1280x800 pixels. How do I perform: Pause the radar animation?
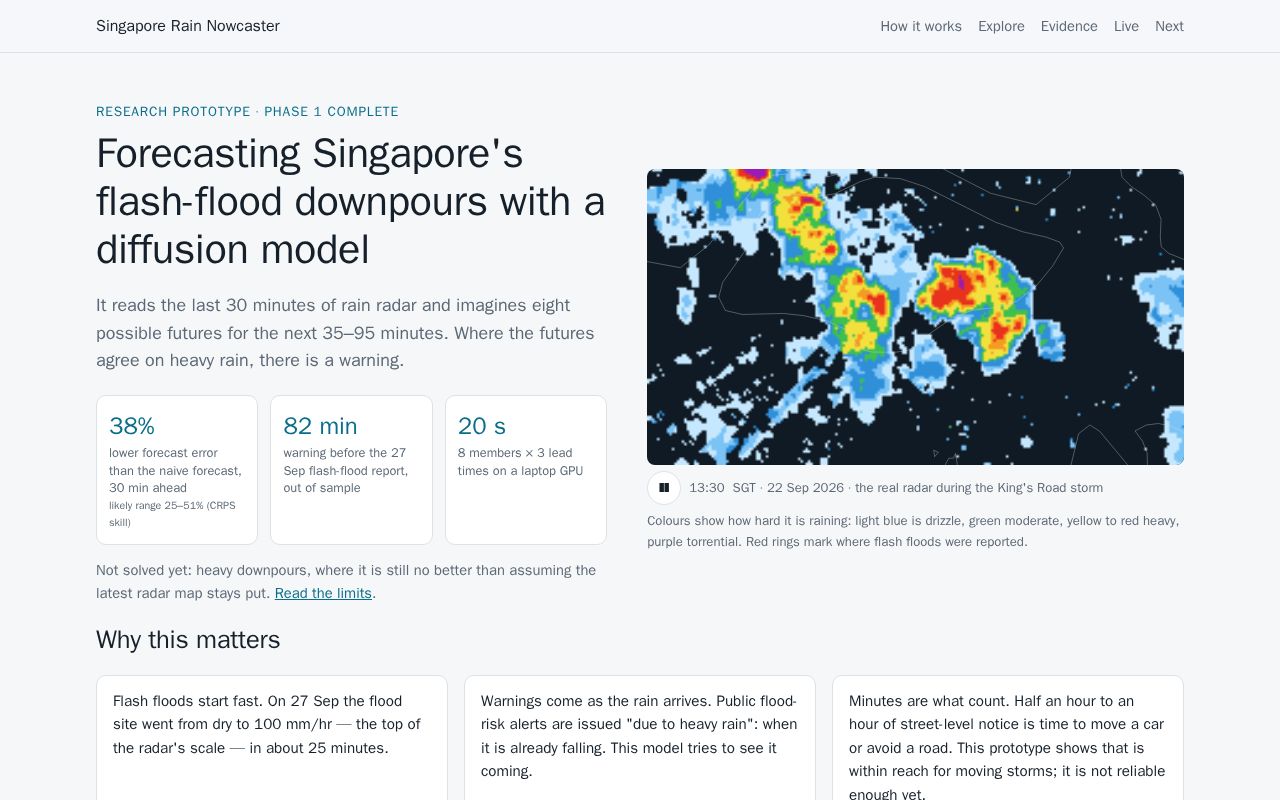664,488
